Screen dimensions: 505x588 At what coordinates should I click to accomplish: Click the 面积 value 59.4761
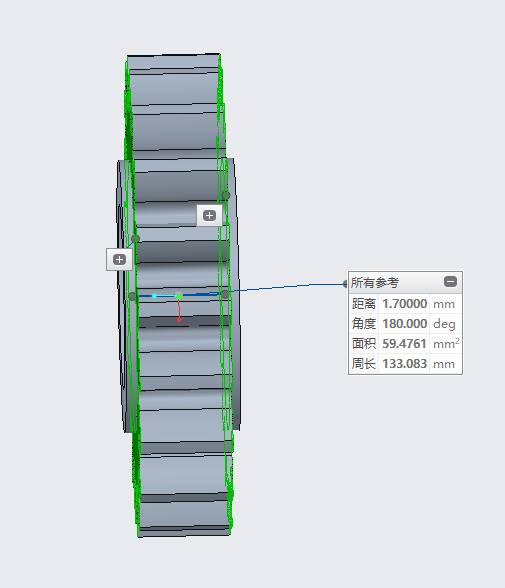point(404,344)
